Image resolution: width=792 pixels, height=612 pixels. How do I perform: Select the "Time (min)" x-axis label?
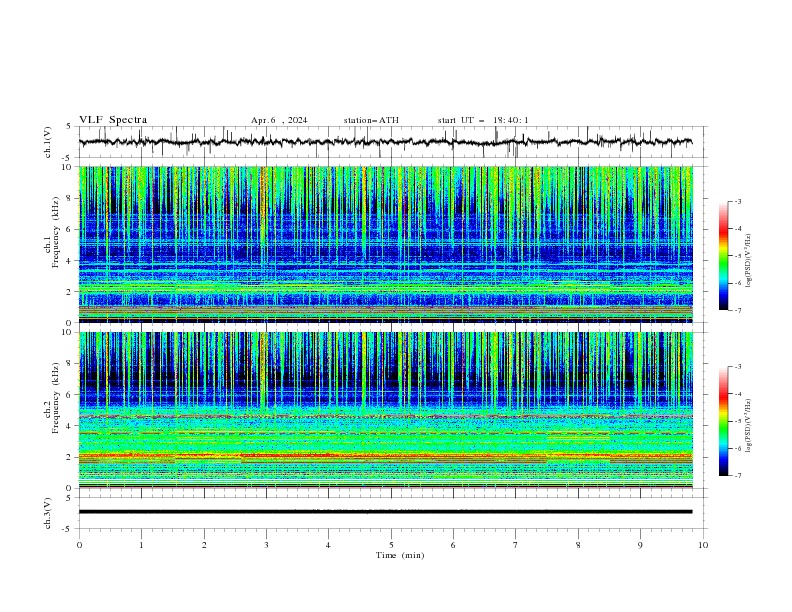click(x=400, y=555)
